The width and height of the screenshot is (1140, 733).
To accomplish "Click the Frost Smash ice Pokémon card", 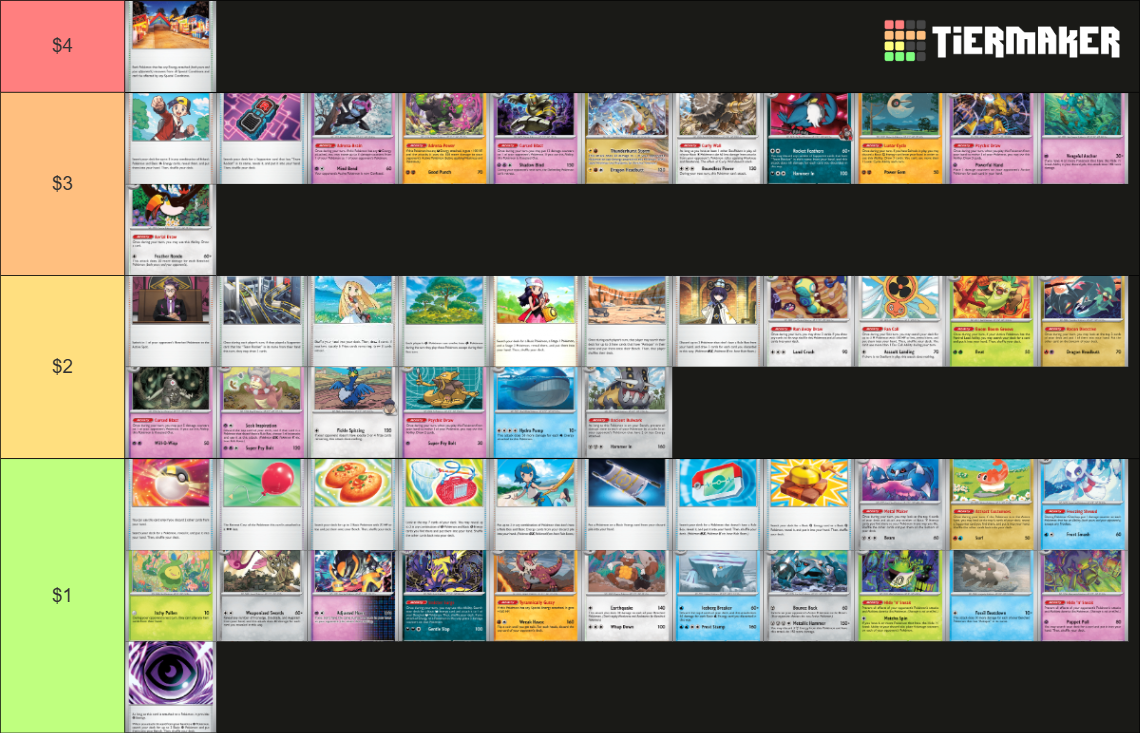I will coord(1083,505).
